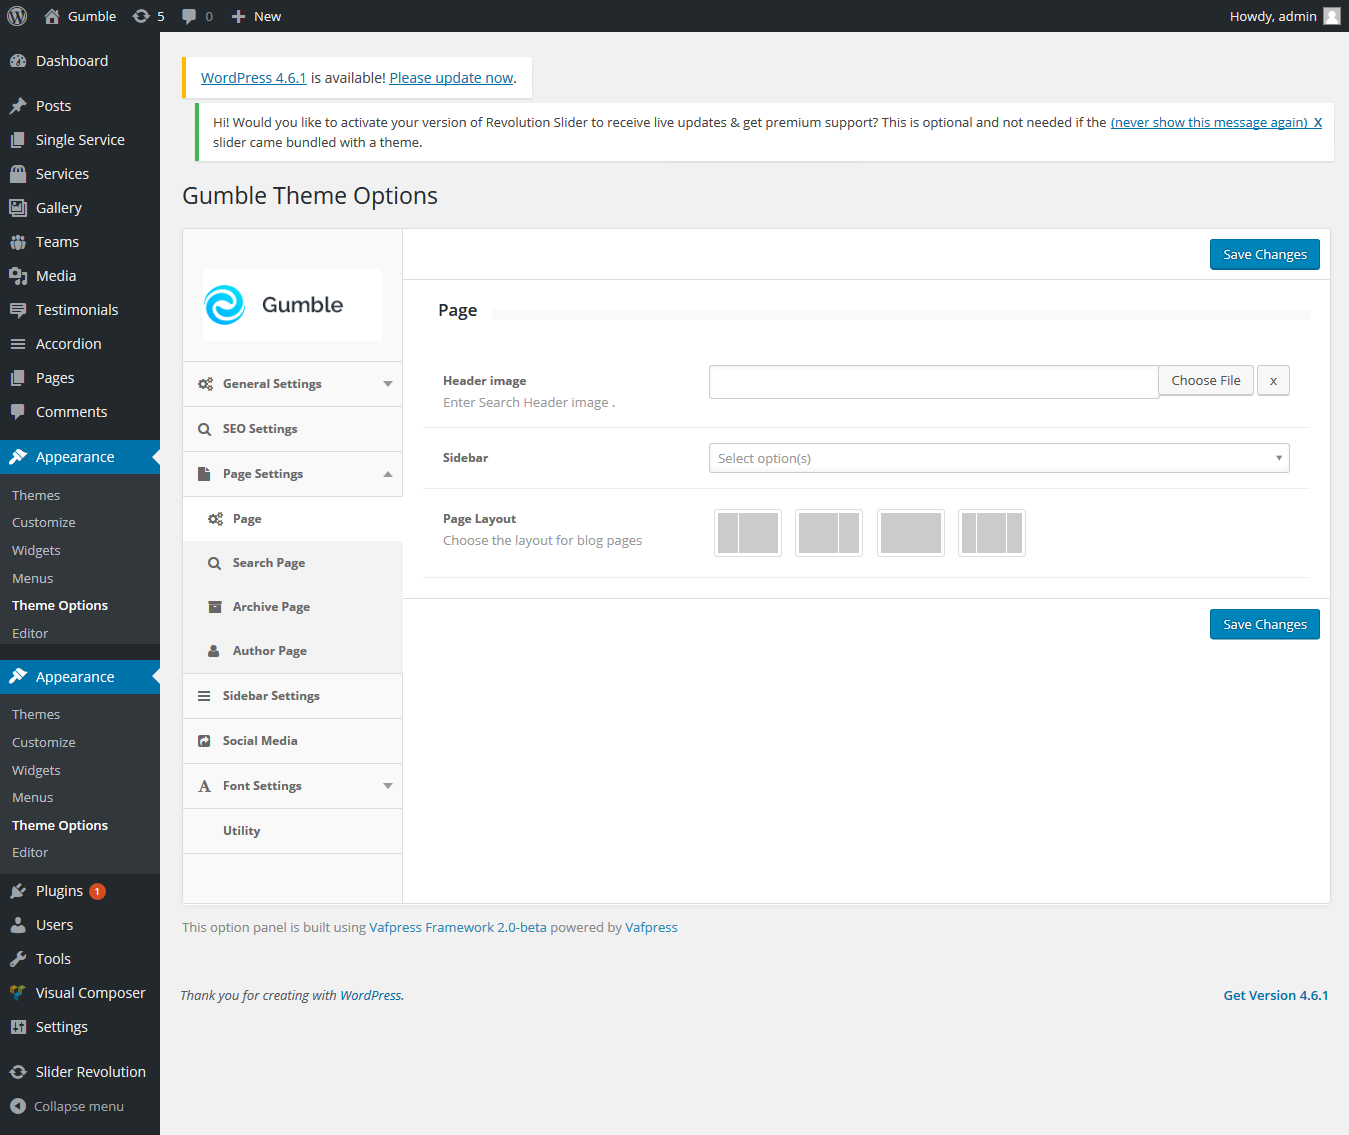Viewport: 1349px width, 1135px height.
Task: Open Visual Composer in the sidebar
Action: [90, 993]
